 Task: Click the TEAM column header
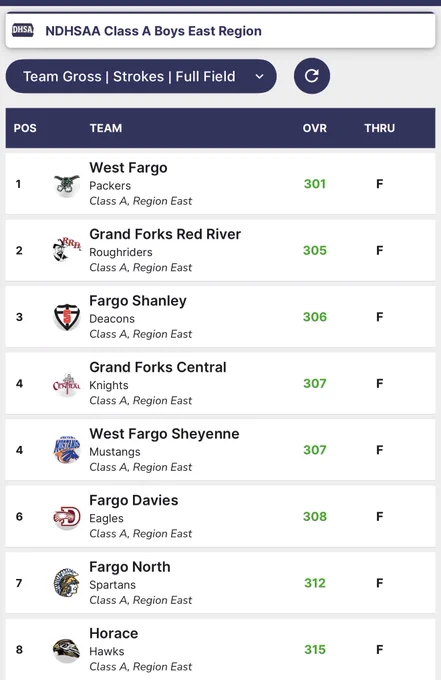click(106, 128)
